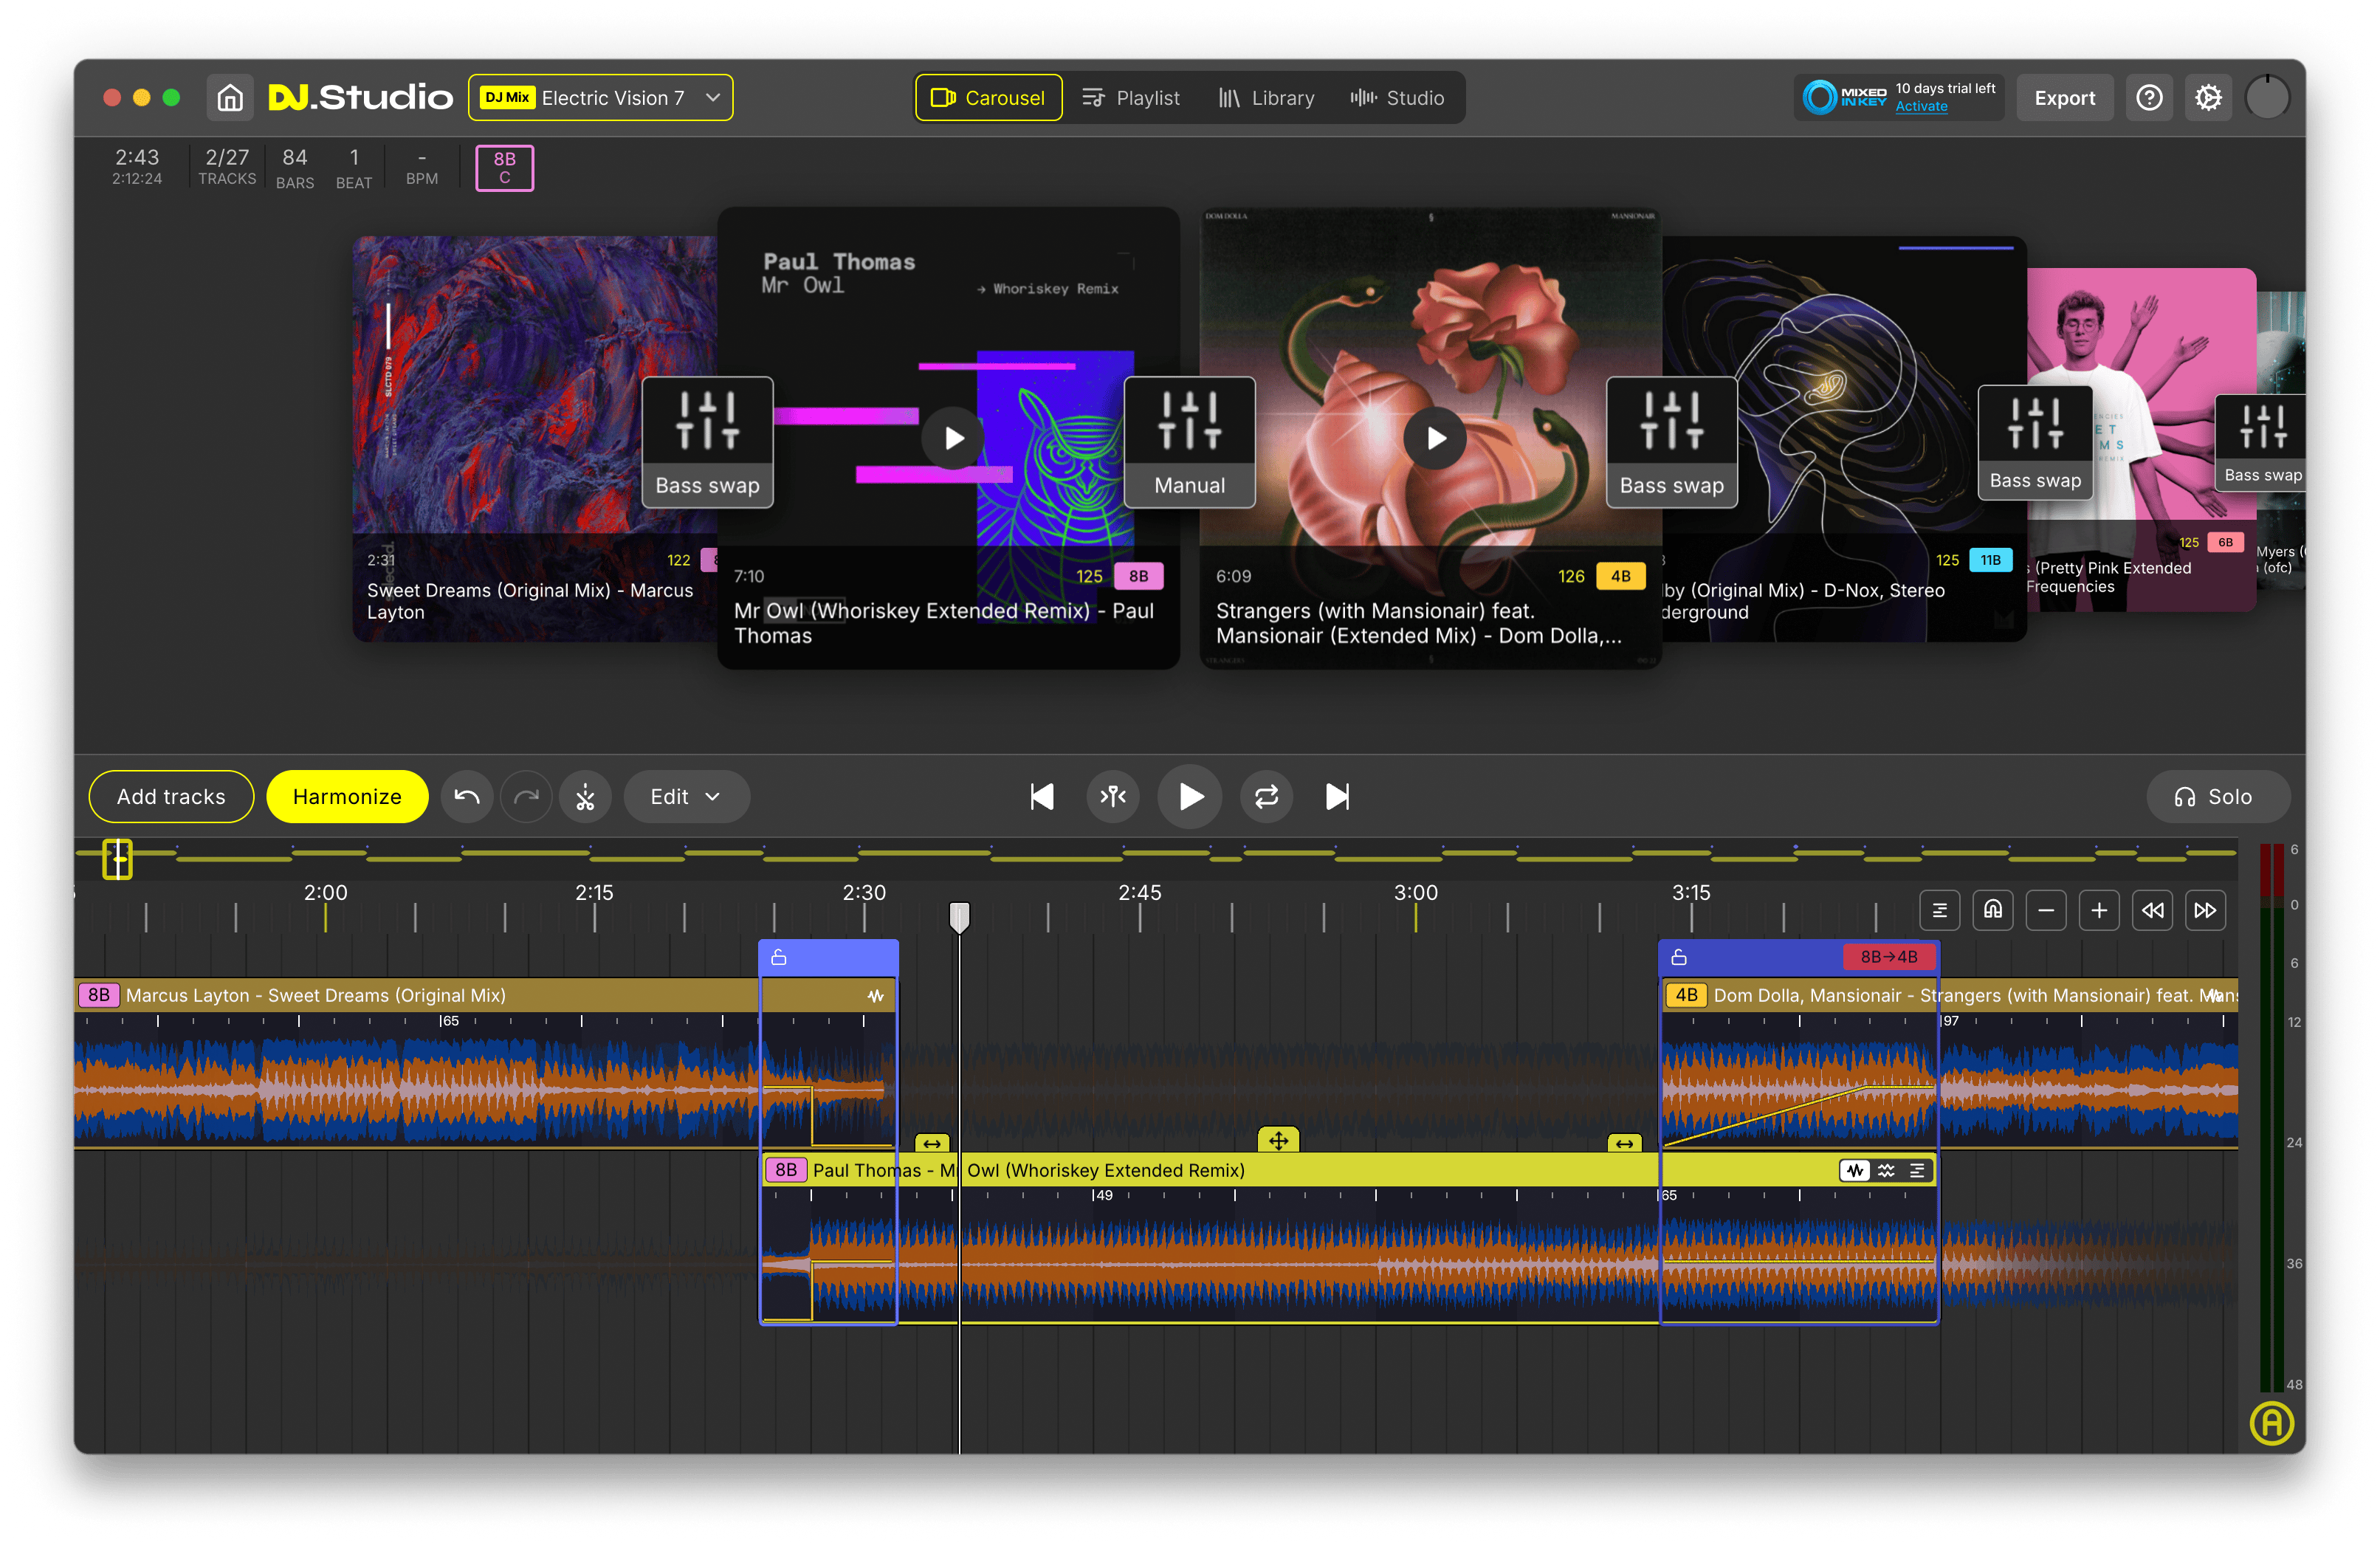The height and width of the screenshot is (1543, 2380).
Task: Click the BPM readout
Action: [422, 168]
